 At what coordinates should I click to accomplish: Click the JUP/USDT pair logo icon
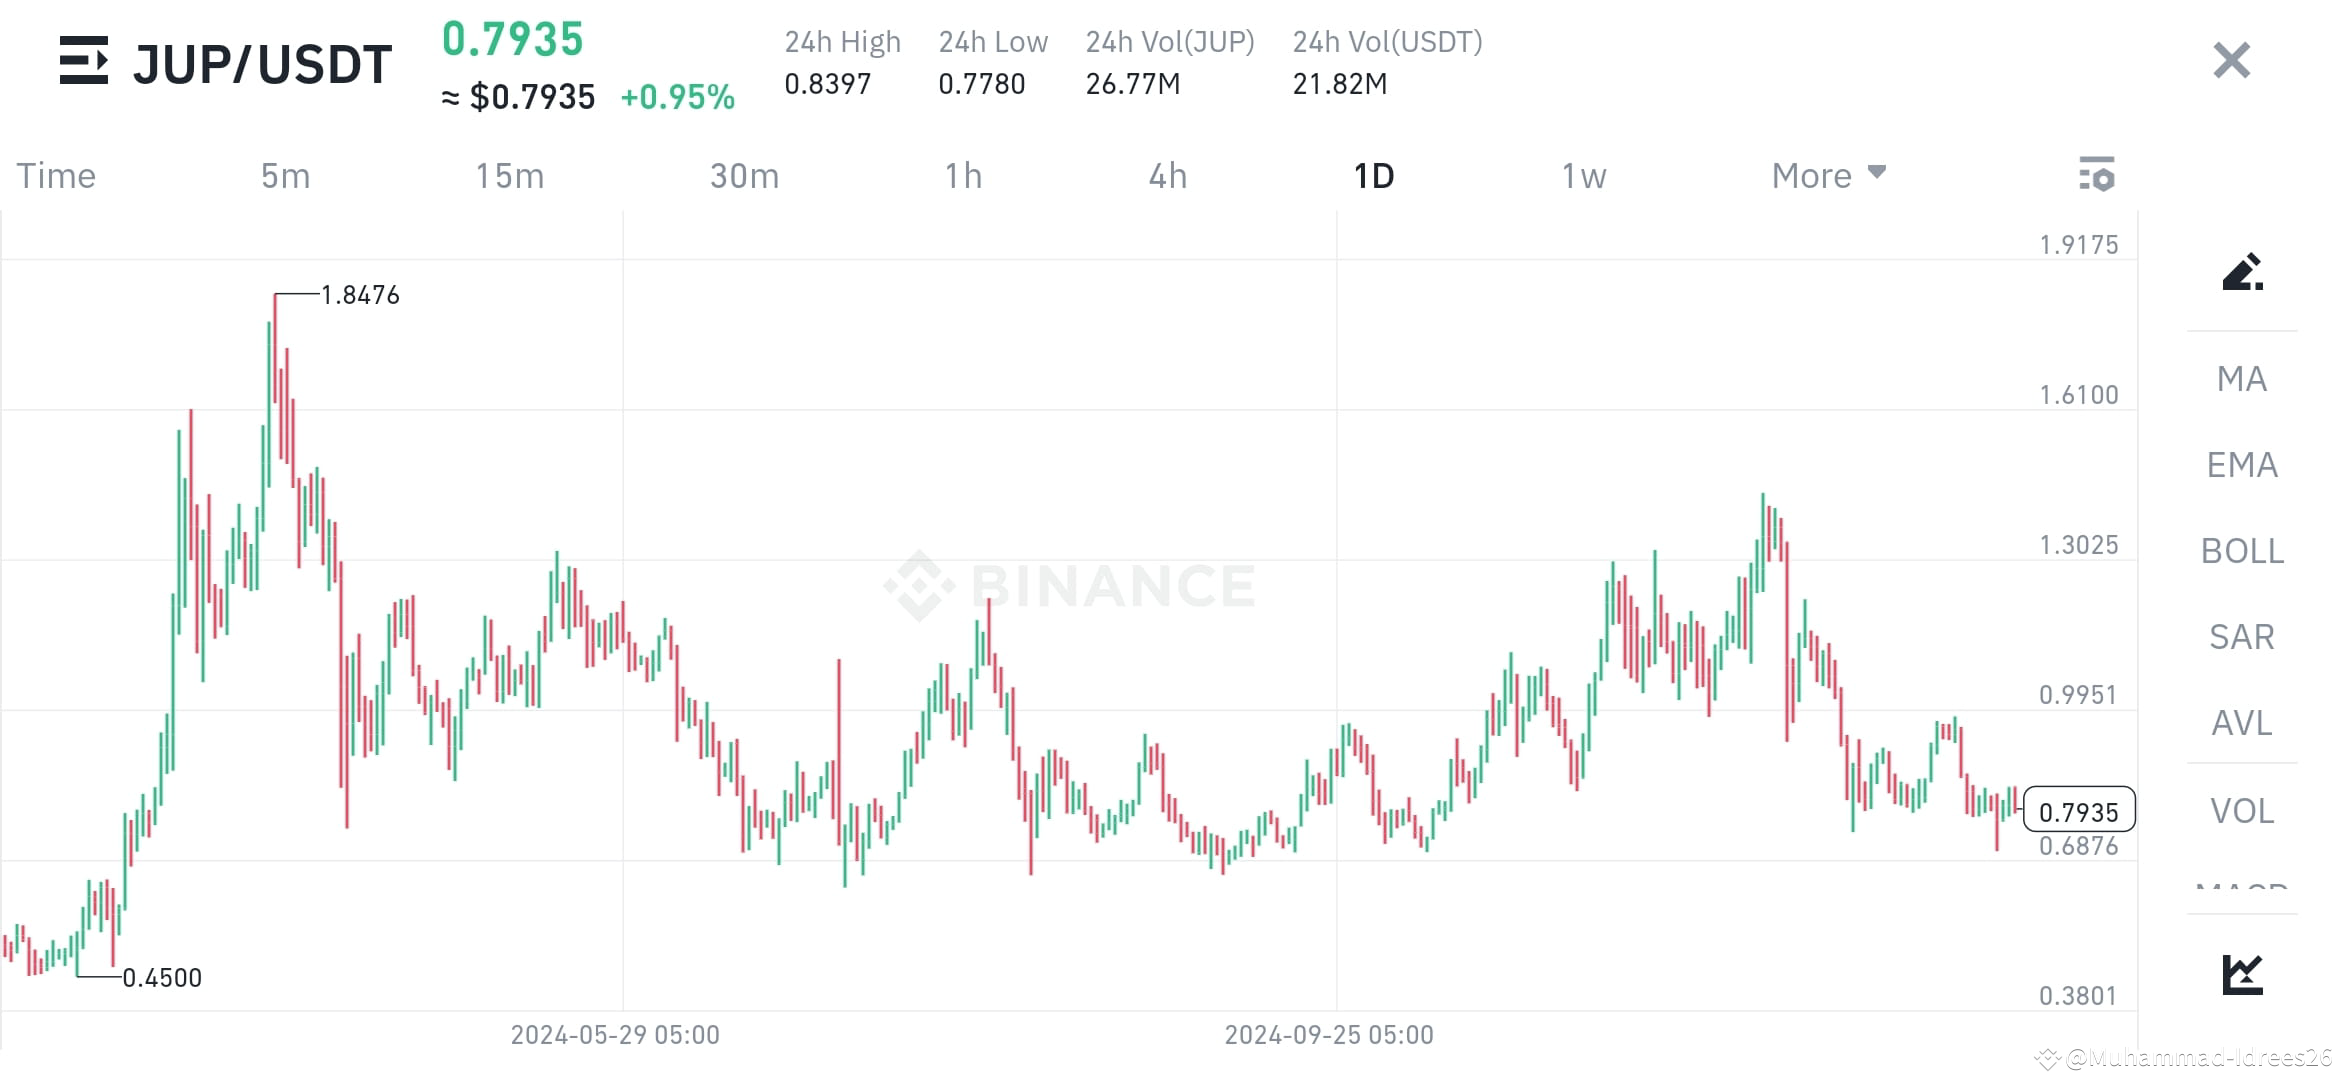pyautogui.click(x=84, y=62)
